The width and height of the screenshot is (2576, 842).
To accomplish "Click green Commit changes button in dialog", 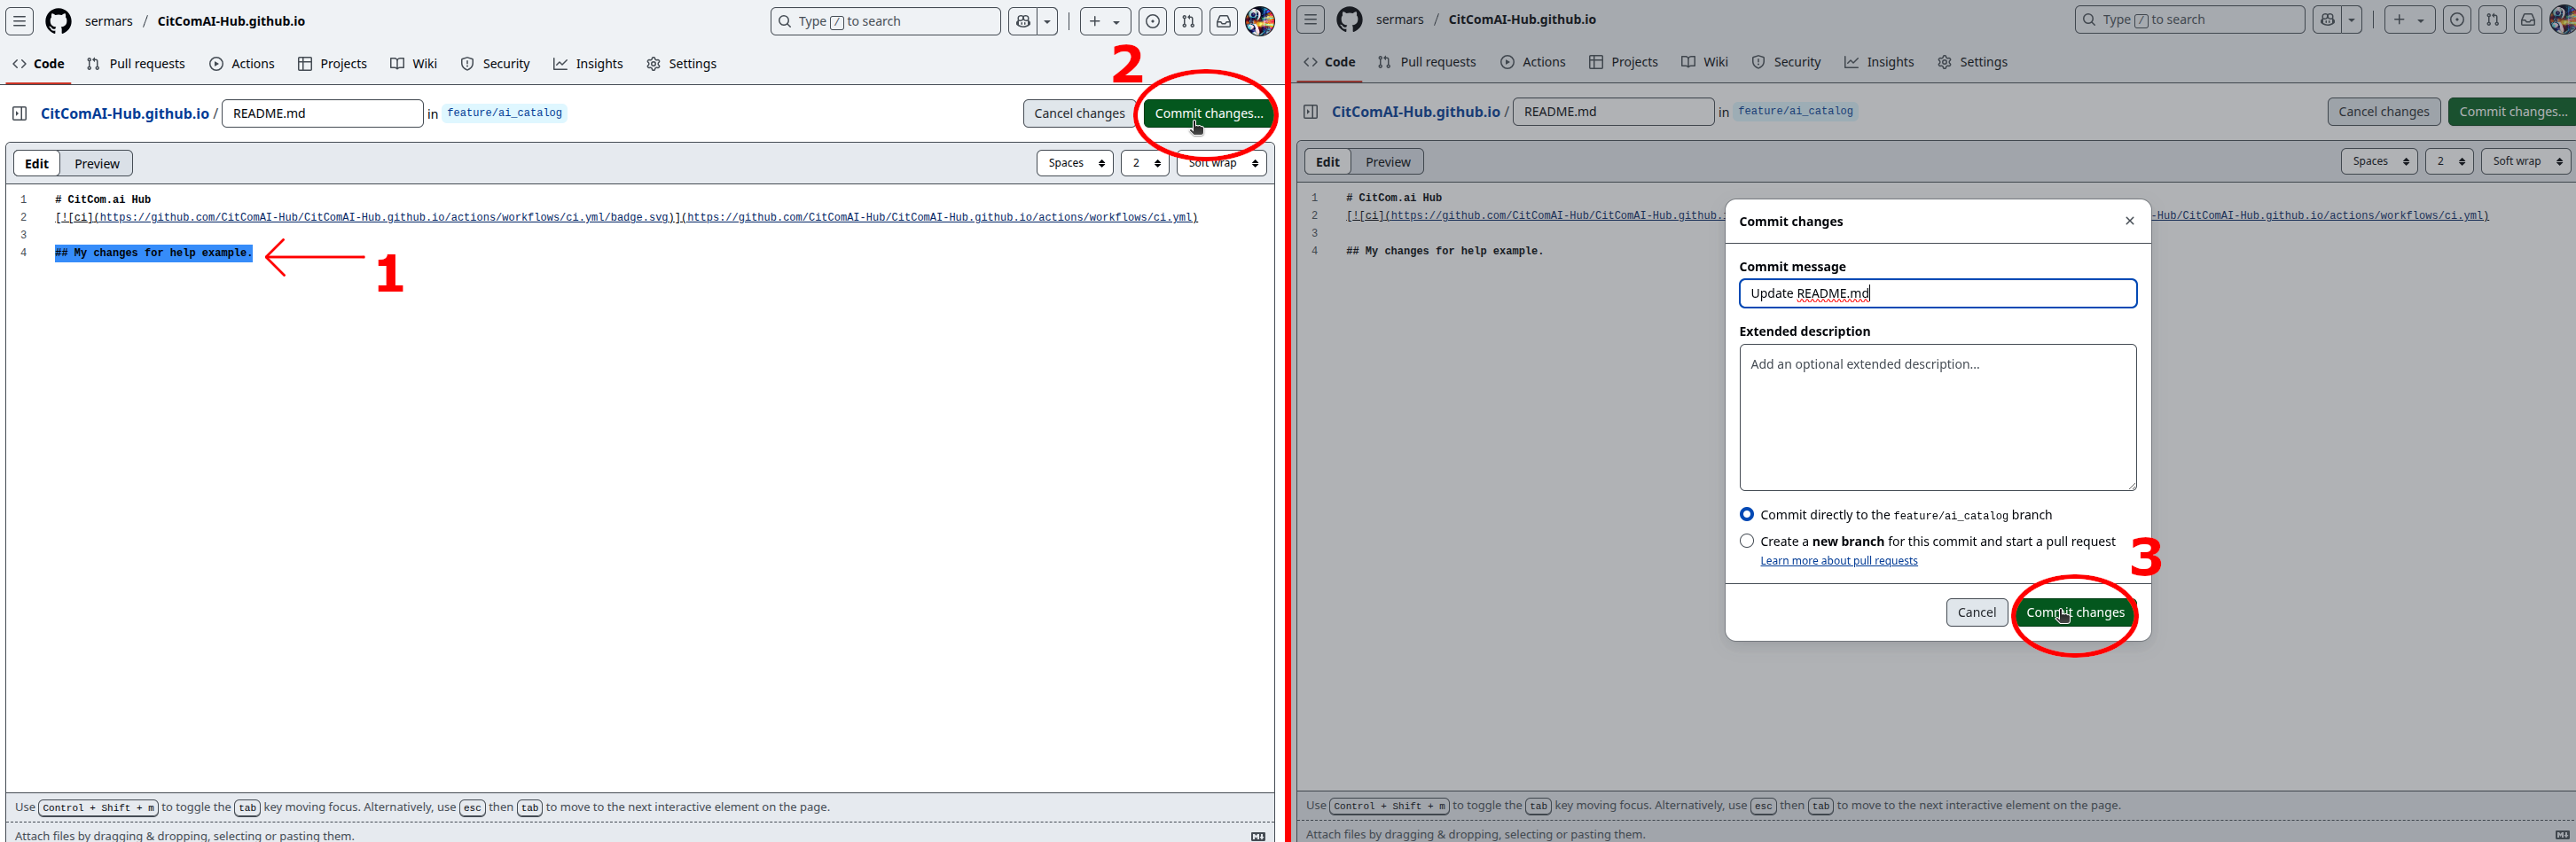I will coord(2075,612).
